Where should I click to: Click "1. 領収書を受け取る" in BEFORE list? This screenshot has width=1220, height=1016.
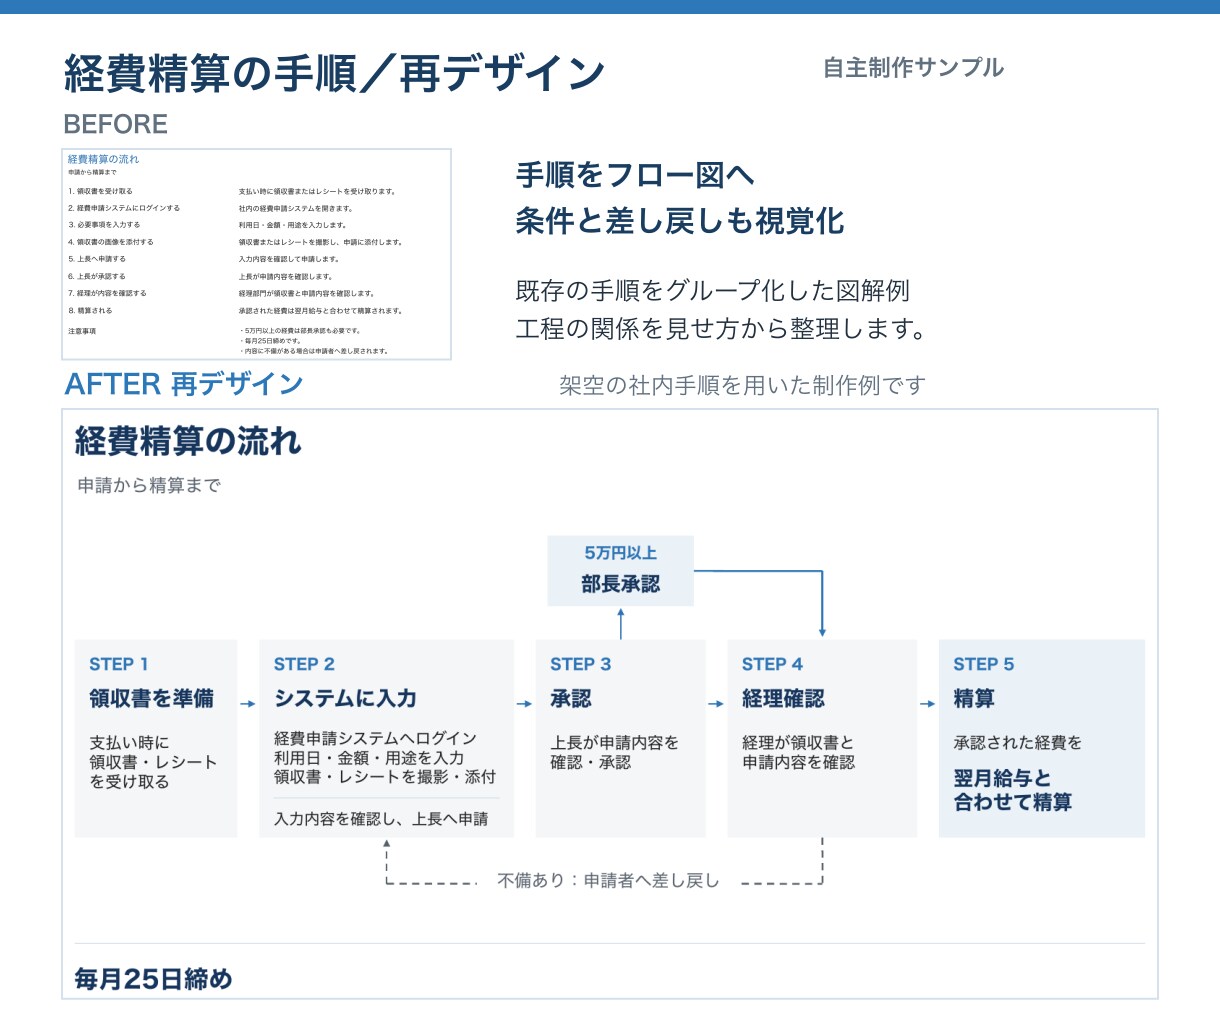[x=100, y=191]
